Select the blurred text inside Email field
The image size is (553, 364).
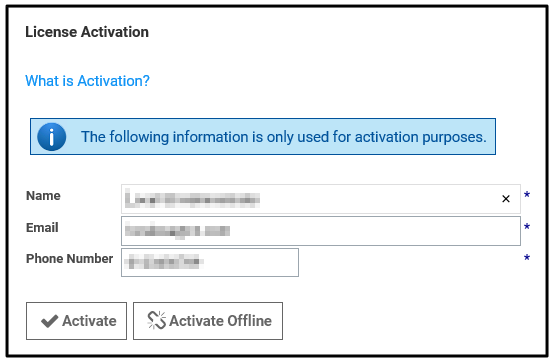(177, 231)
